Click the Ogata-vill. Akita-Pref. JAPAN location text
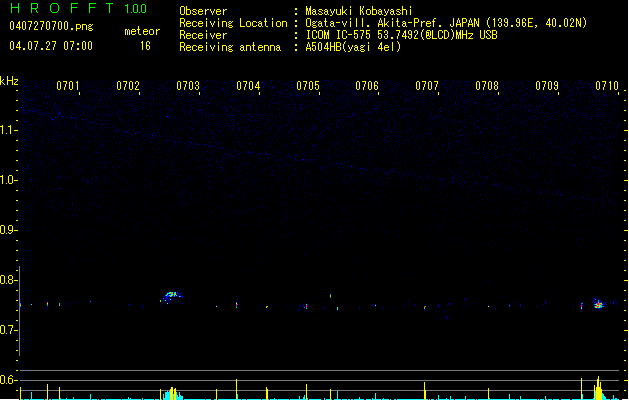This screenshot has width=629, height=400. coord(446,23)
